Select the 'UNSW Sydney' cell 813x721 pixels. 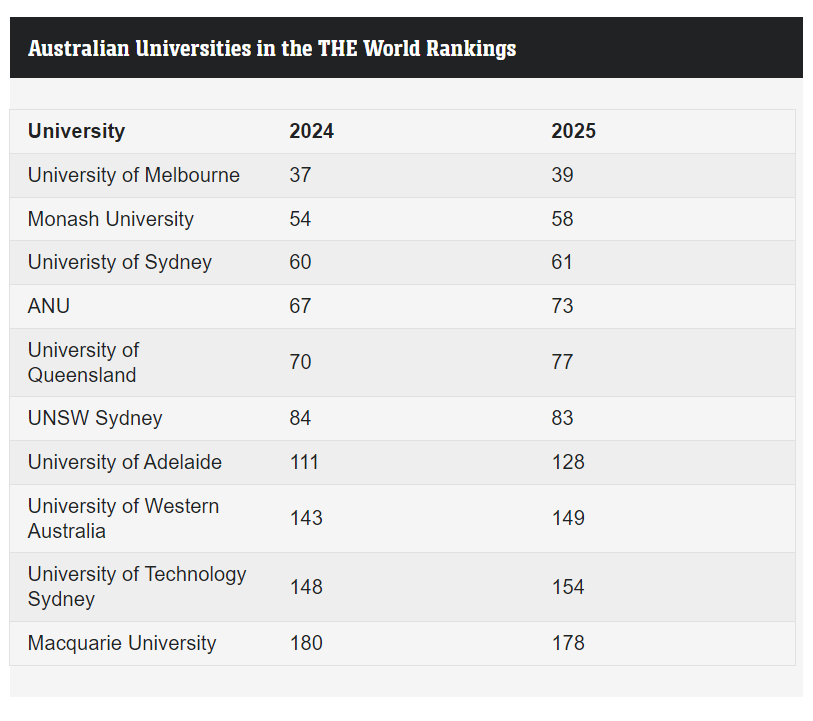pyautogui.click(x=95, y=418)
